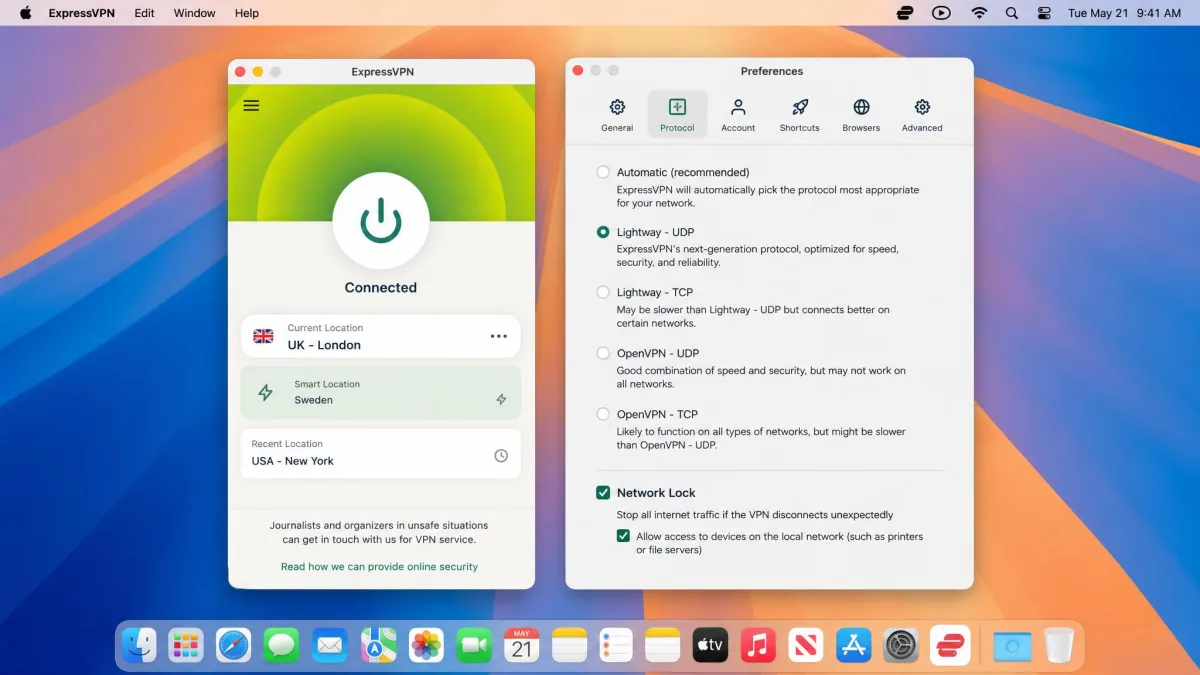Open the Apple menu
Image resolution: width=1200 pixels, height=675 pixels.
pyautogui.click(x=25, y=13)
